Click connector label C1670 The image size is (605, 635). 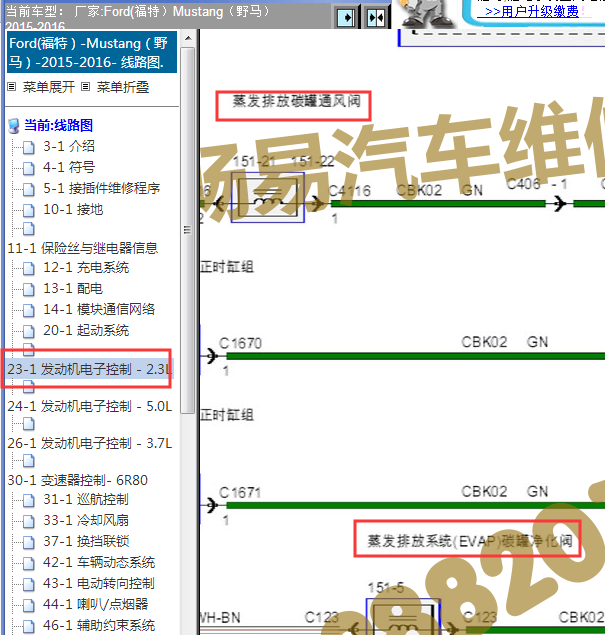click(241, 343)
